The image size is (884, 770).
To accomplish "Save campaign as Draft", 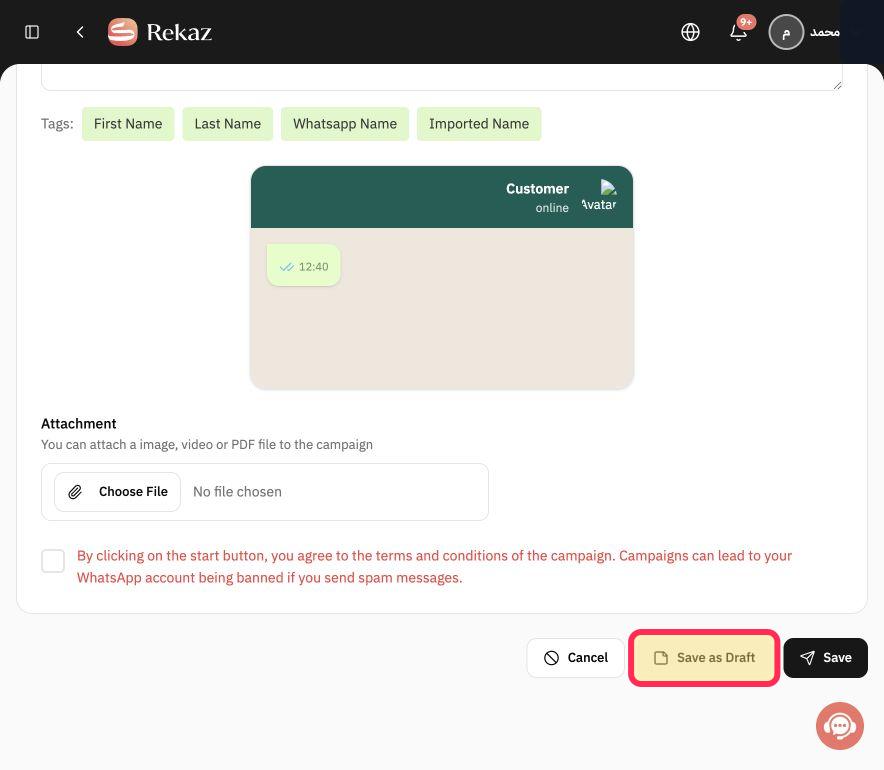I will pyautogui.click(x=704, y=658).
